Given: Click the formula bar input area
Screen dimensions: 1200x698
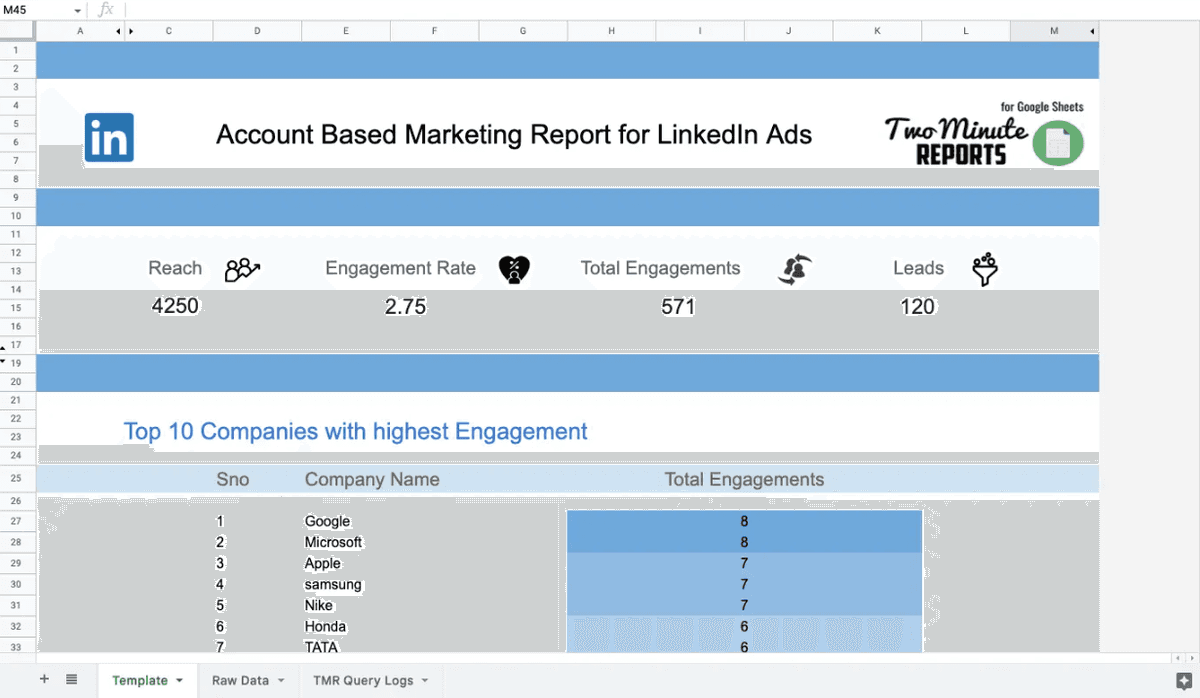Looking at the screenshot, I should pyautogui.click(x=660, y=10).
